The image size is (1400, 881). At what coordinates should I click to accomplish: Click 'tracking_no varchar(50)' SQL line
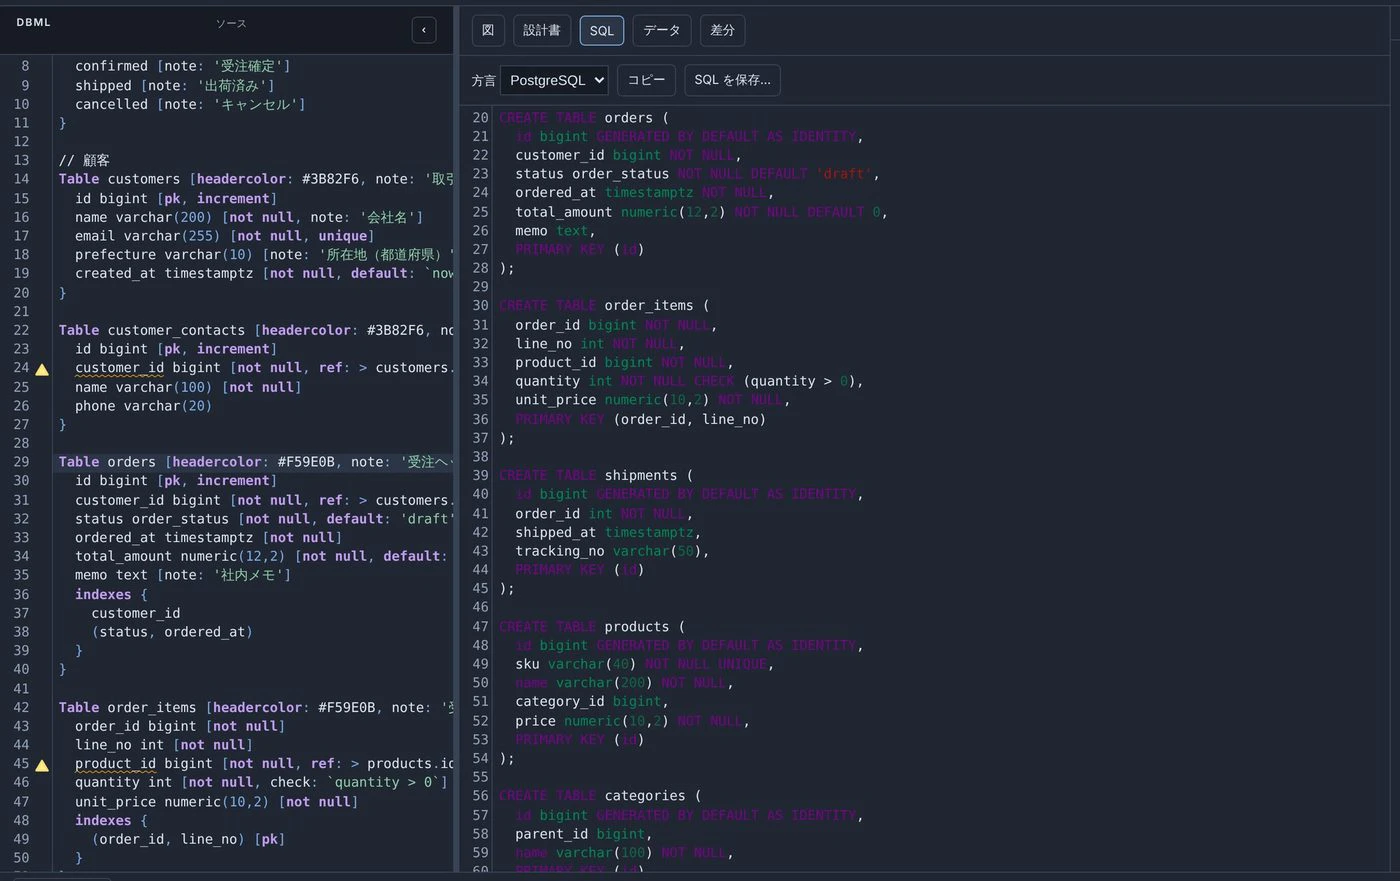612,551
